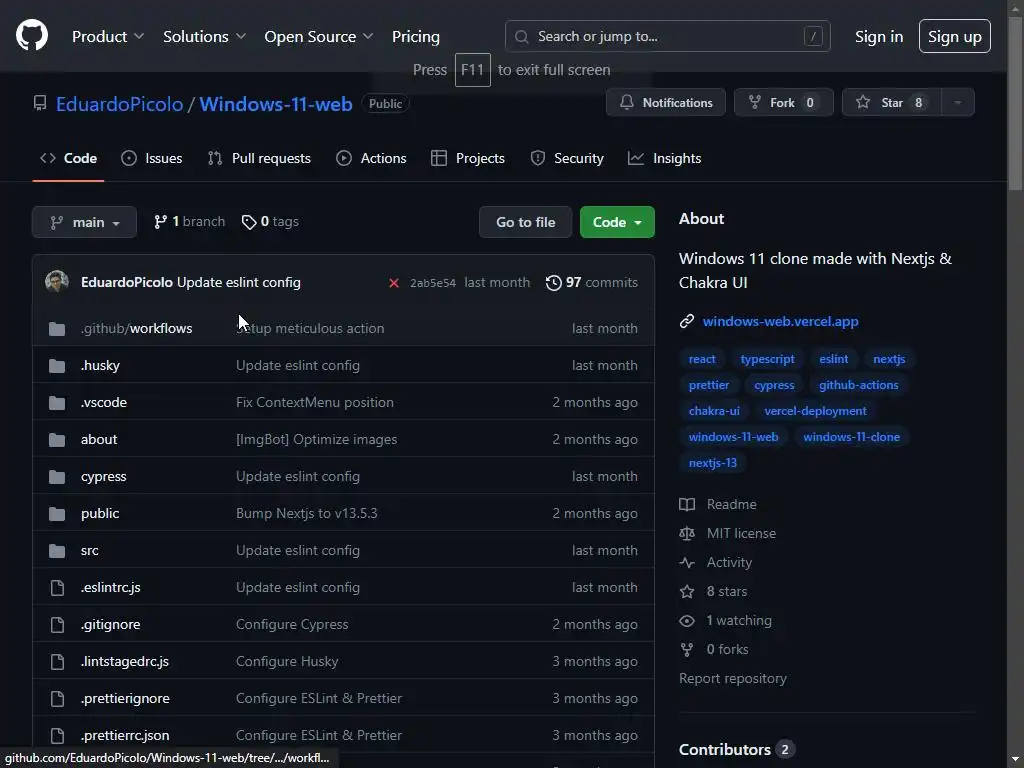
Task: Click the eye icon next to 1 watching
Action: pyautogui.click(x=686, y=620)
